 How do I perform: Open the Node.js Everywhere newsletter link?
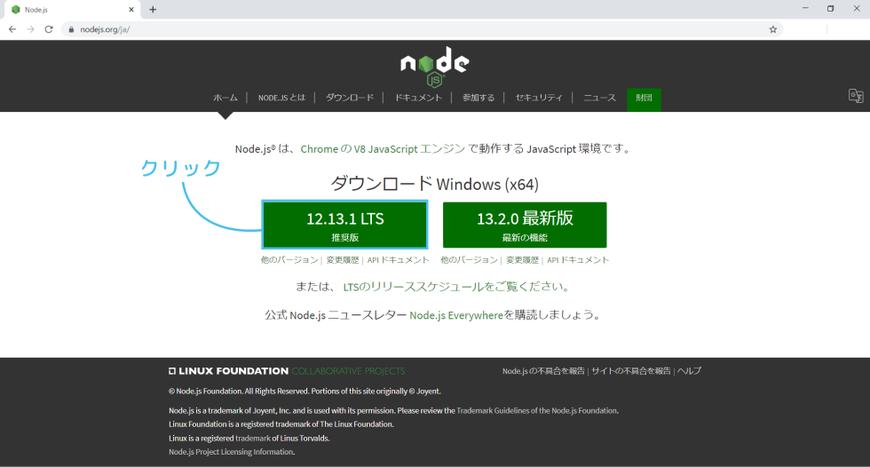pos(456,315)
